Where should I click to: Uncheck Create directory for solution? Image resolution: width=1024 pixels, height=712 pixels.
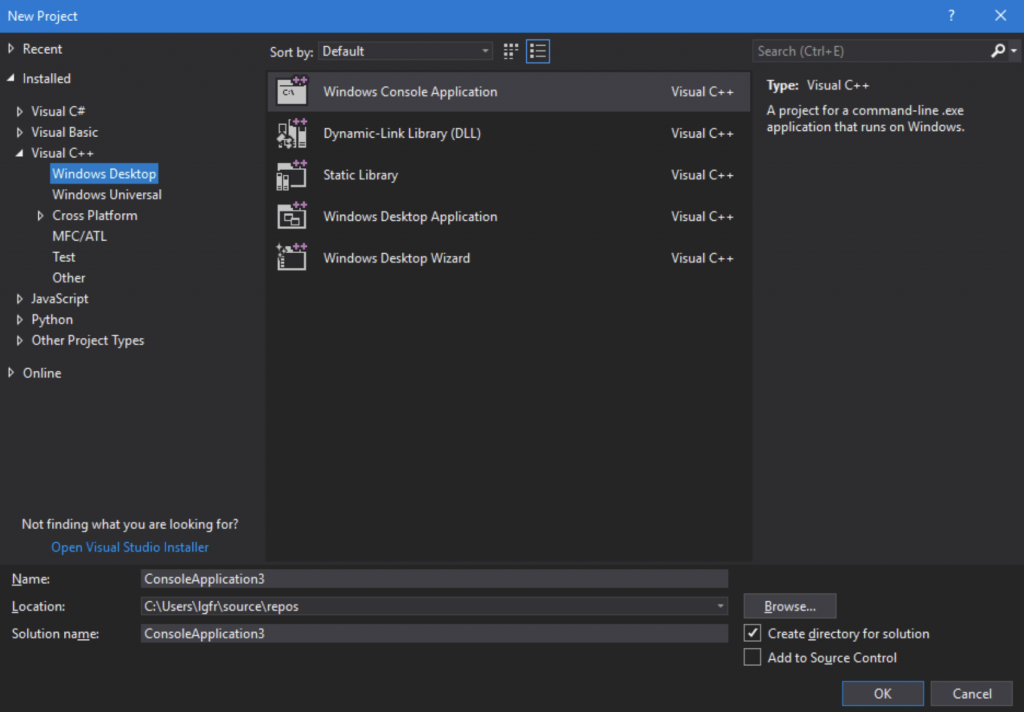click(x=753, y=633)
